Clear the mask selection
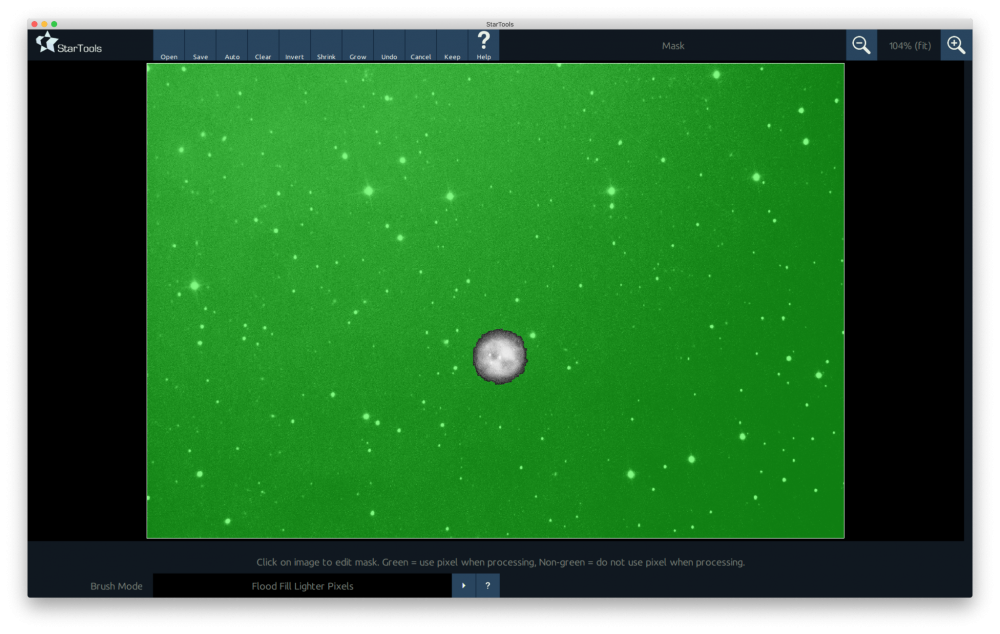This screenshot has width=1000, height=634. tap(263, 46)
